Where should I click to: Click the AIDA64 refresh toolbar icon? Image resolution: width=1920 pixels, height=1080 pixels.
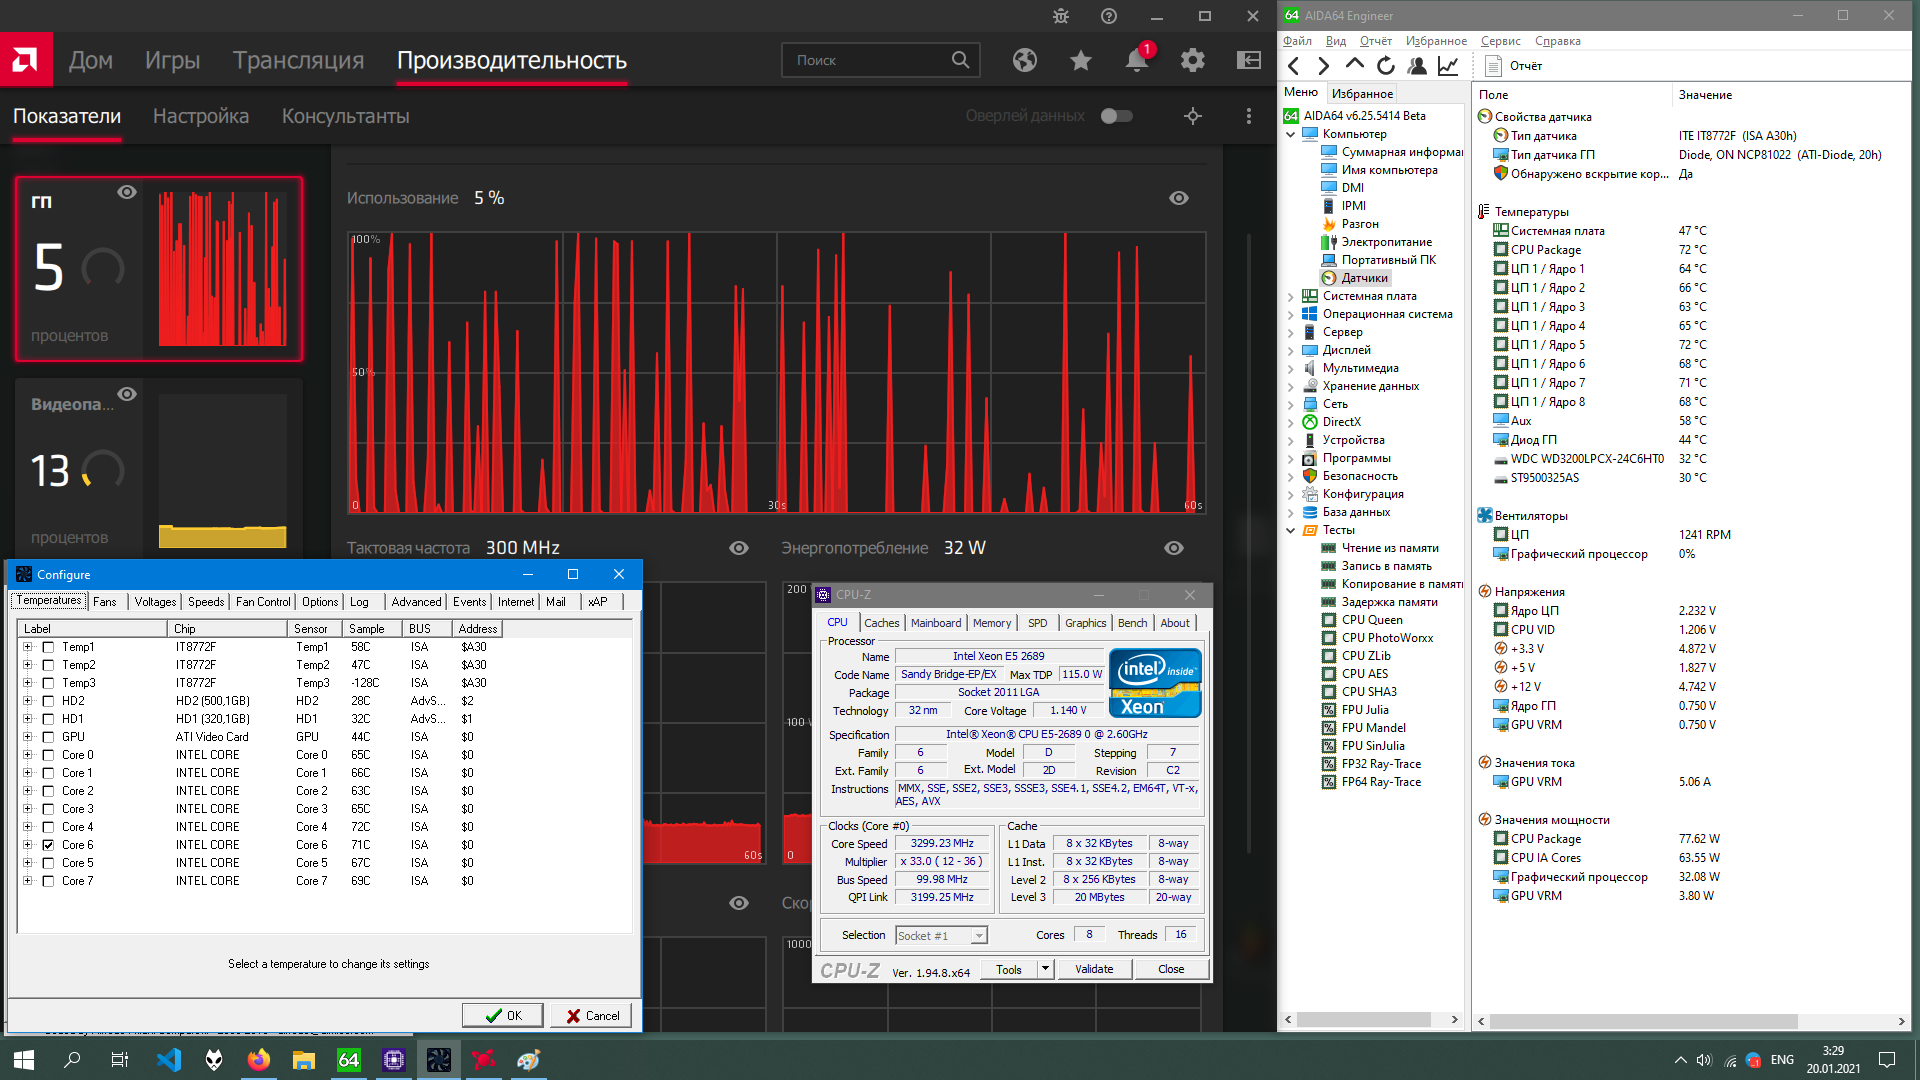point(1385,66)
